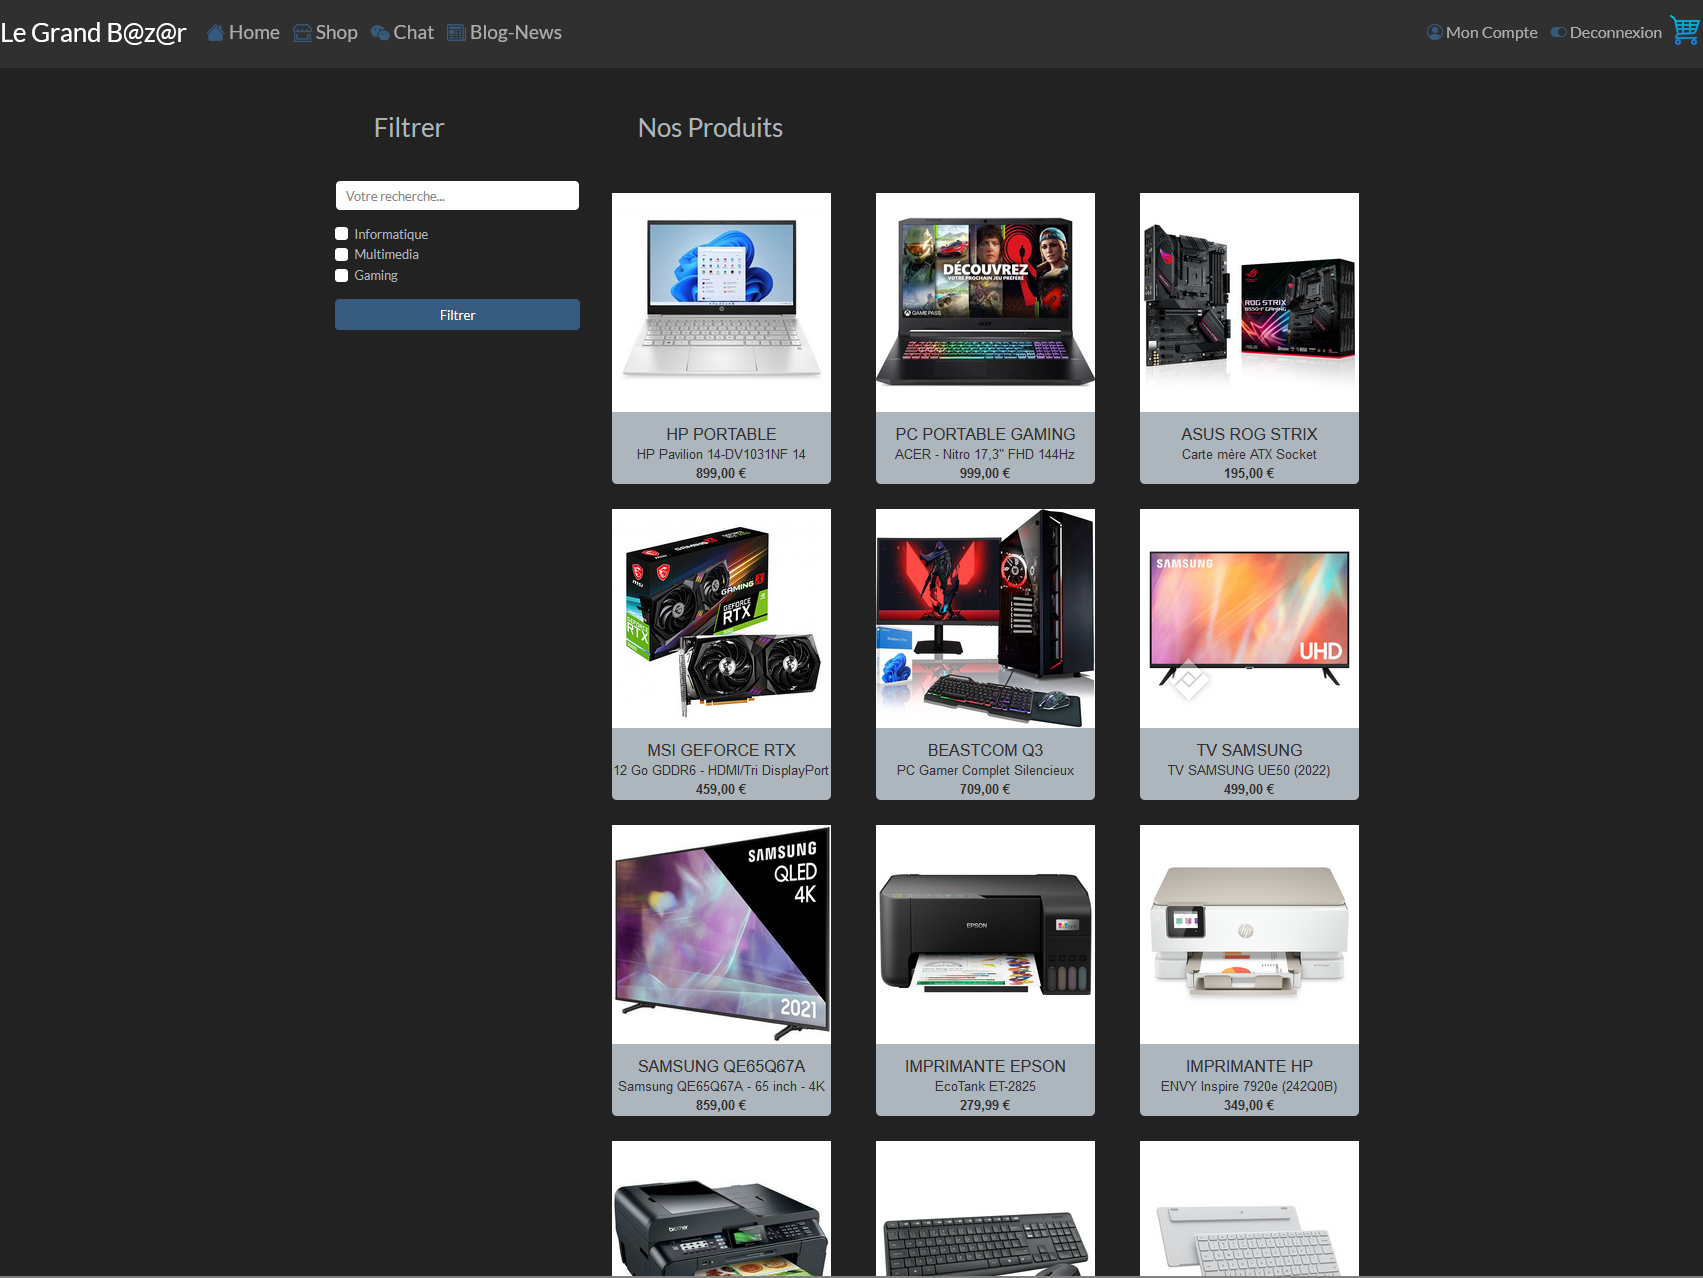Click 'EcoTank ET-2825' description

pos(985,1086)
